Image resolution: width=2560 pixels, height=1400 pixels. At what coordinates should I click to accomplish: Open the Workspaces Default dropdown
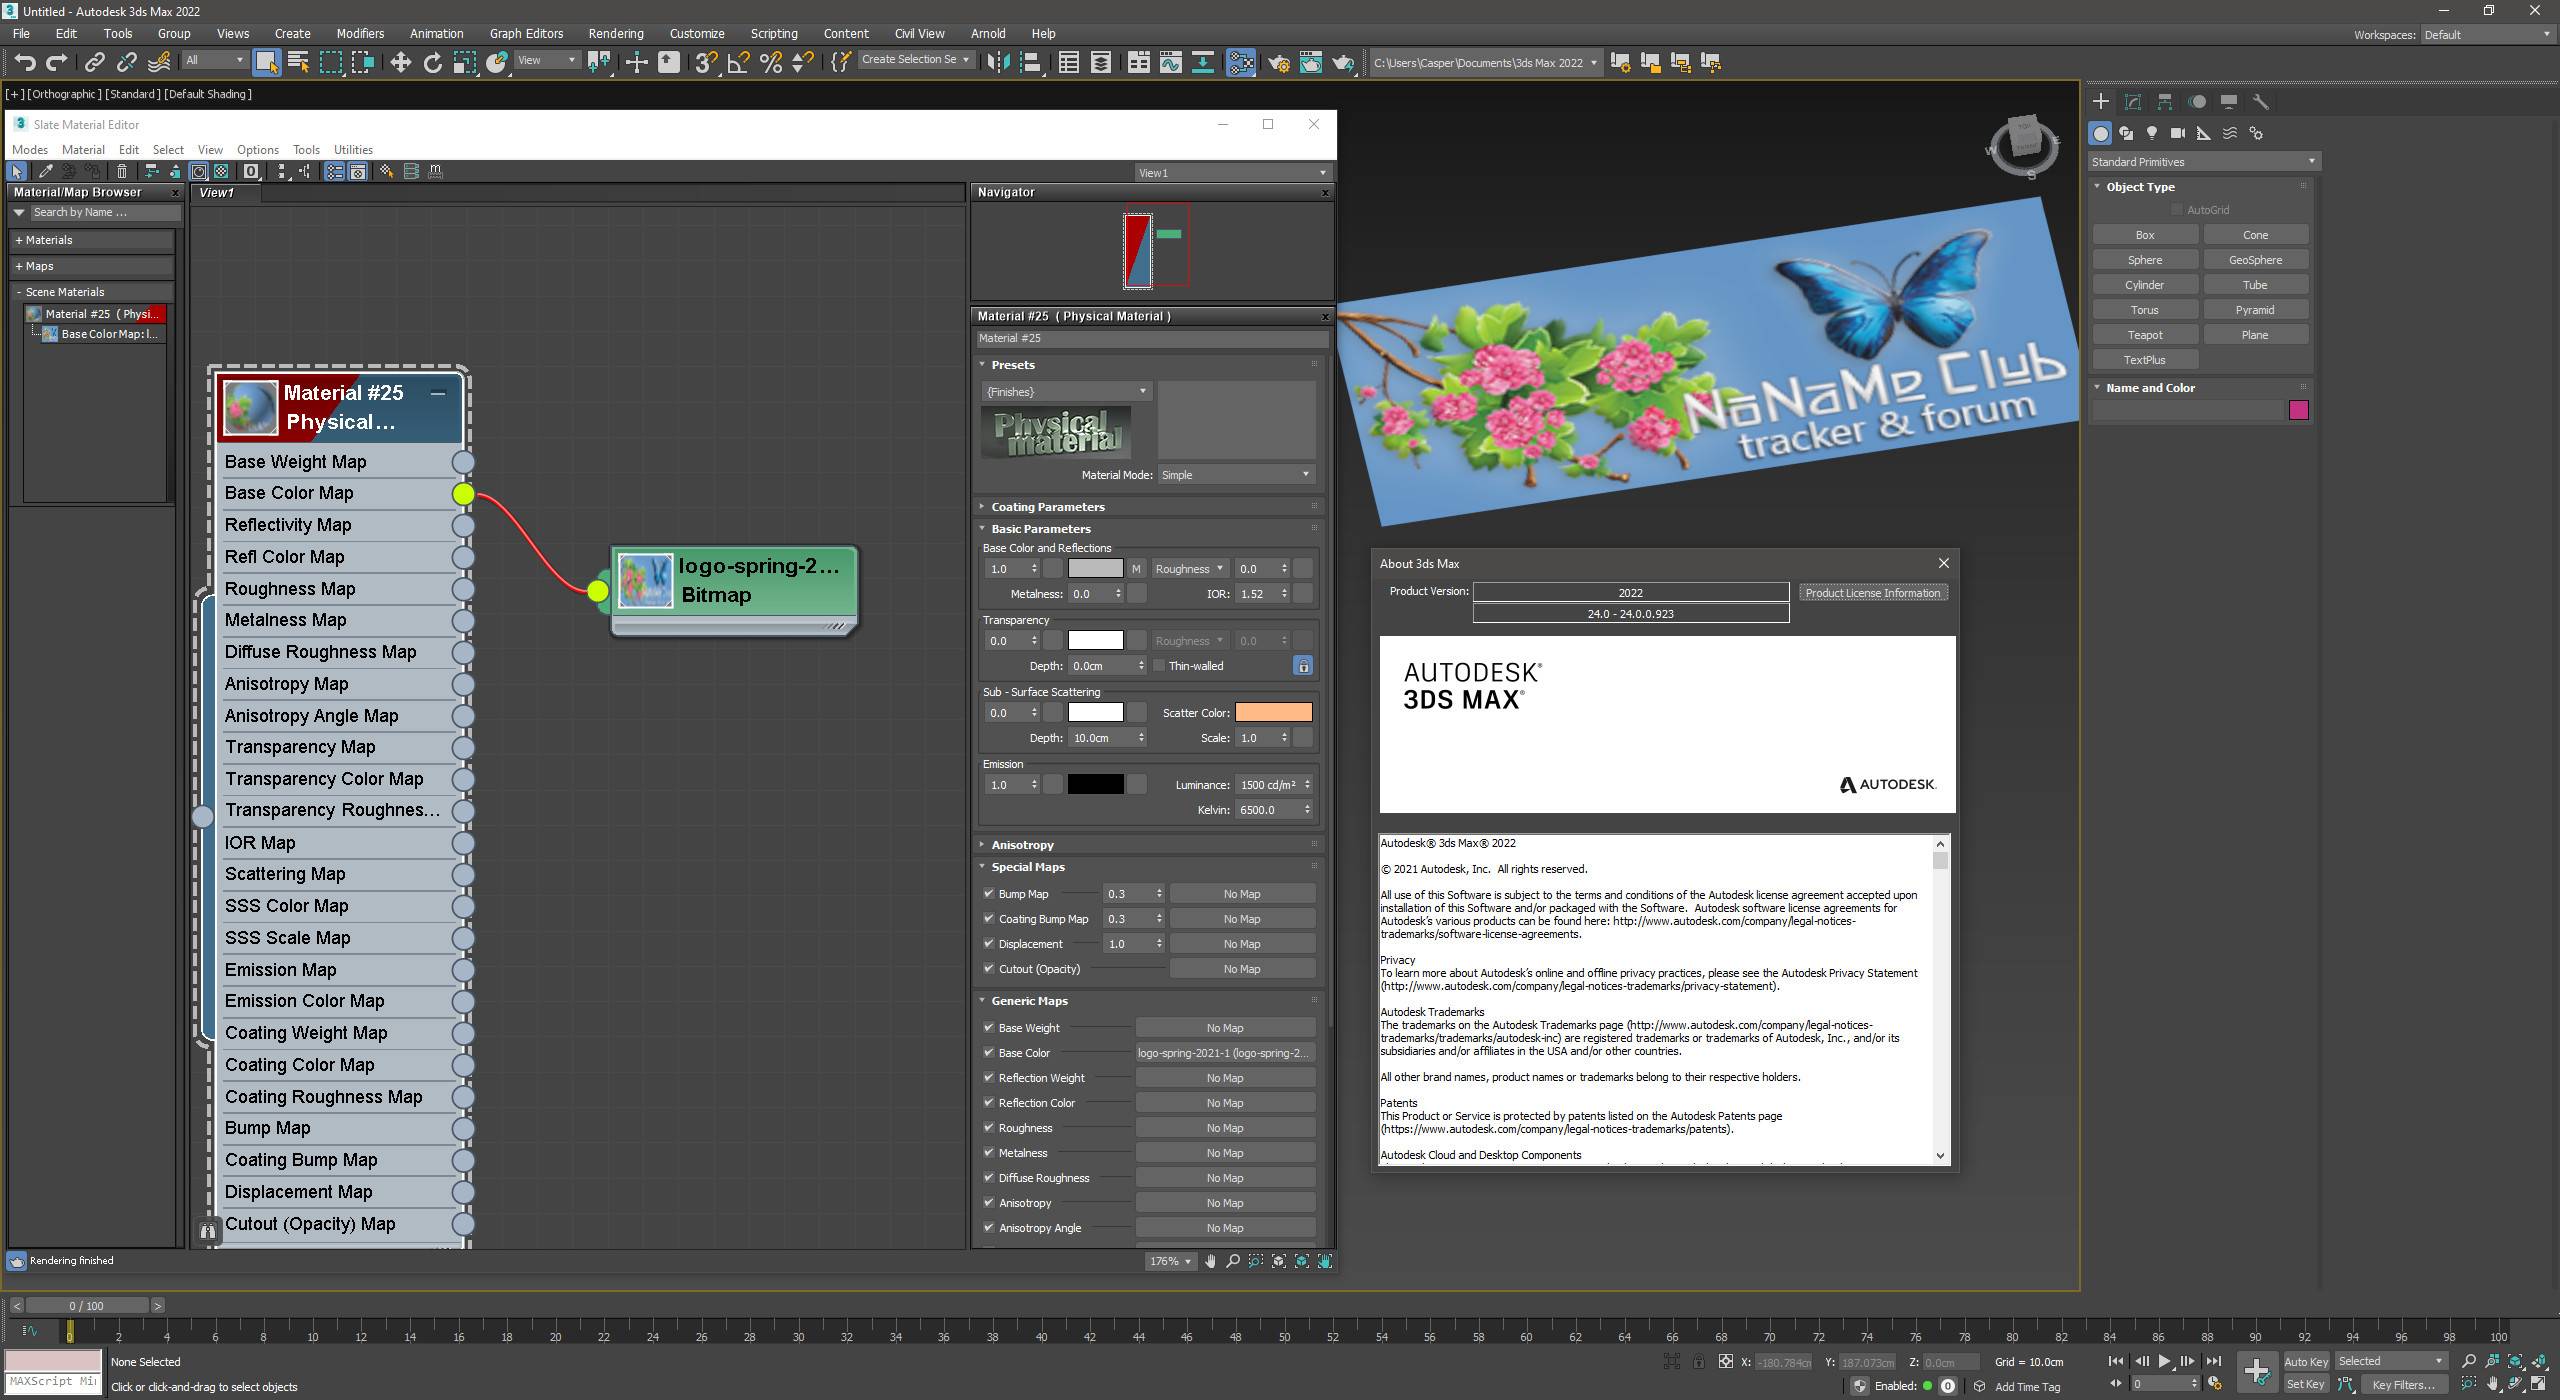[x=2487, y=34]
